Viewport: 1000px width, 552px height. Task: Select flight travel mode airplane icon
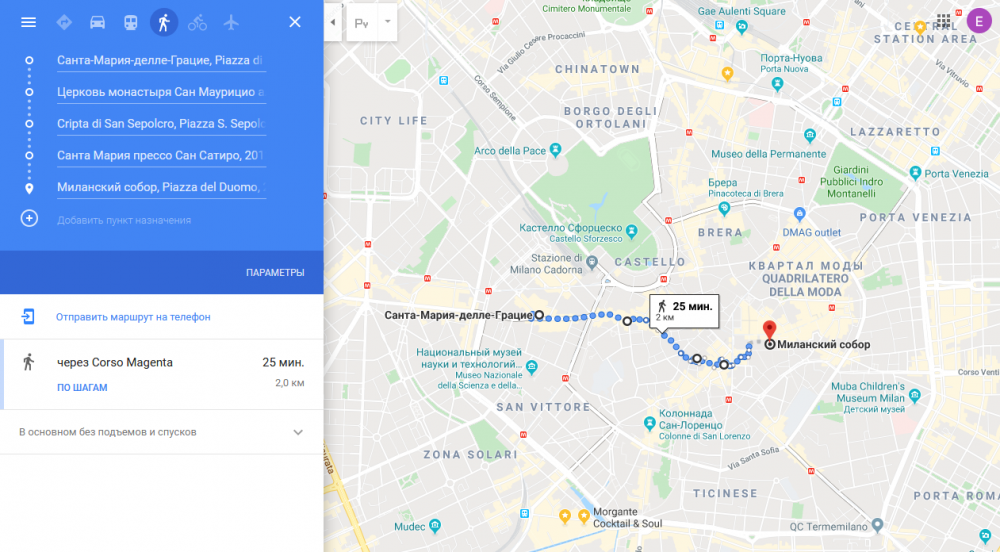(x=231, y=22)
